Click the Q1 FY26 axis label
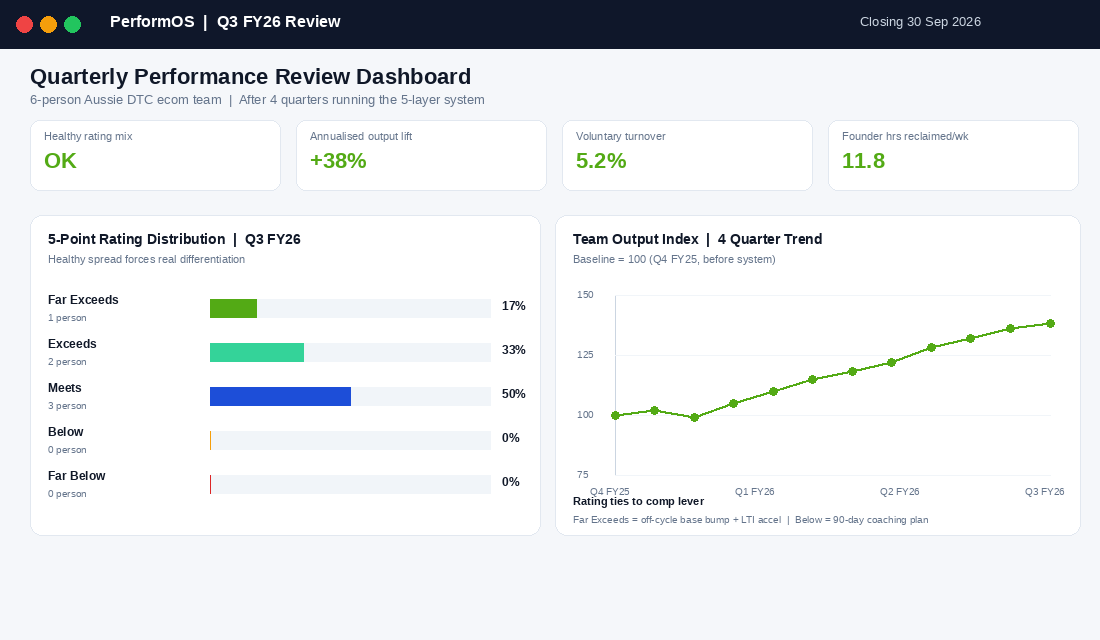Viewport: 1100px width, 640px height. 755,491
